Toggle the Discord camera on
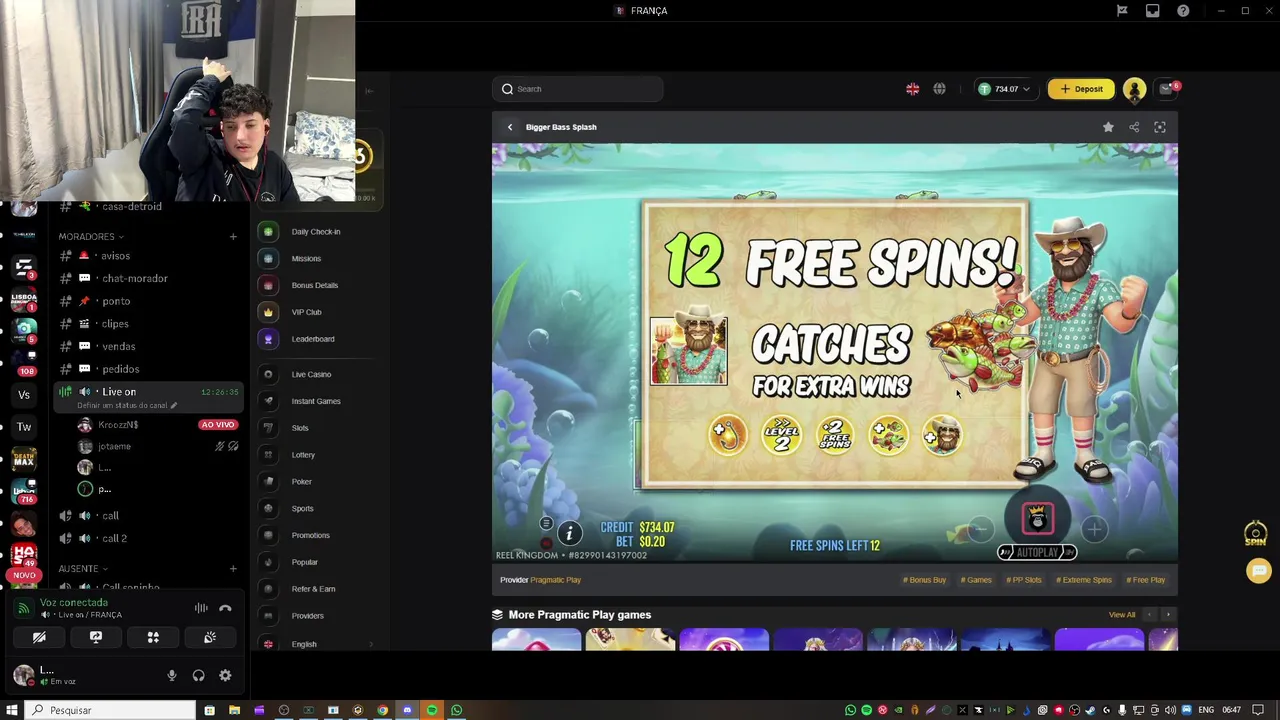Viewport: 1280px width, 720px height. [39, 637]
